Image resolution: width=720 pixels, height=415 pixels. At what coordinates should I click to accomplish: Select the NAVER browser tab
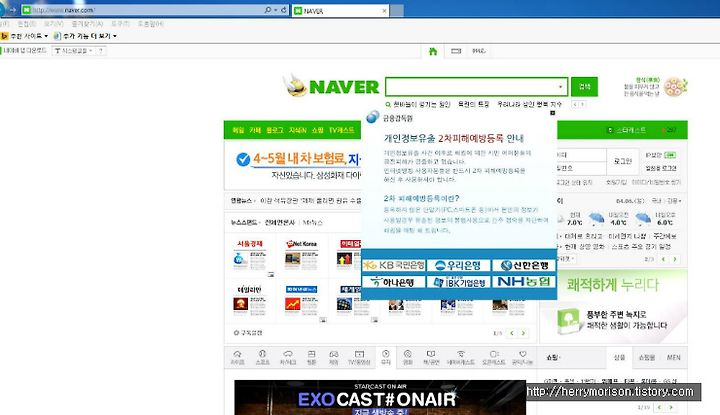pyautogui.click(x=338, y=11)
